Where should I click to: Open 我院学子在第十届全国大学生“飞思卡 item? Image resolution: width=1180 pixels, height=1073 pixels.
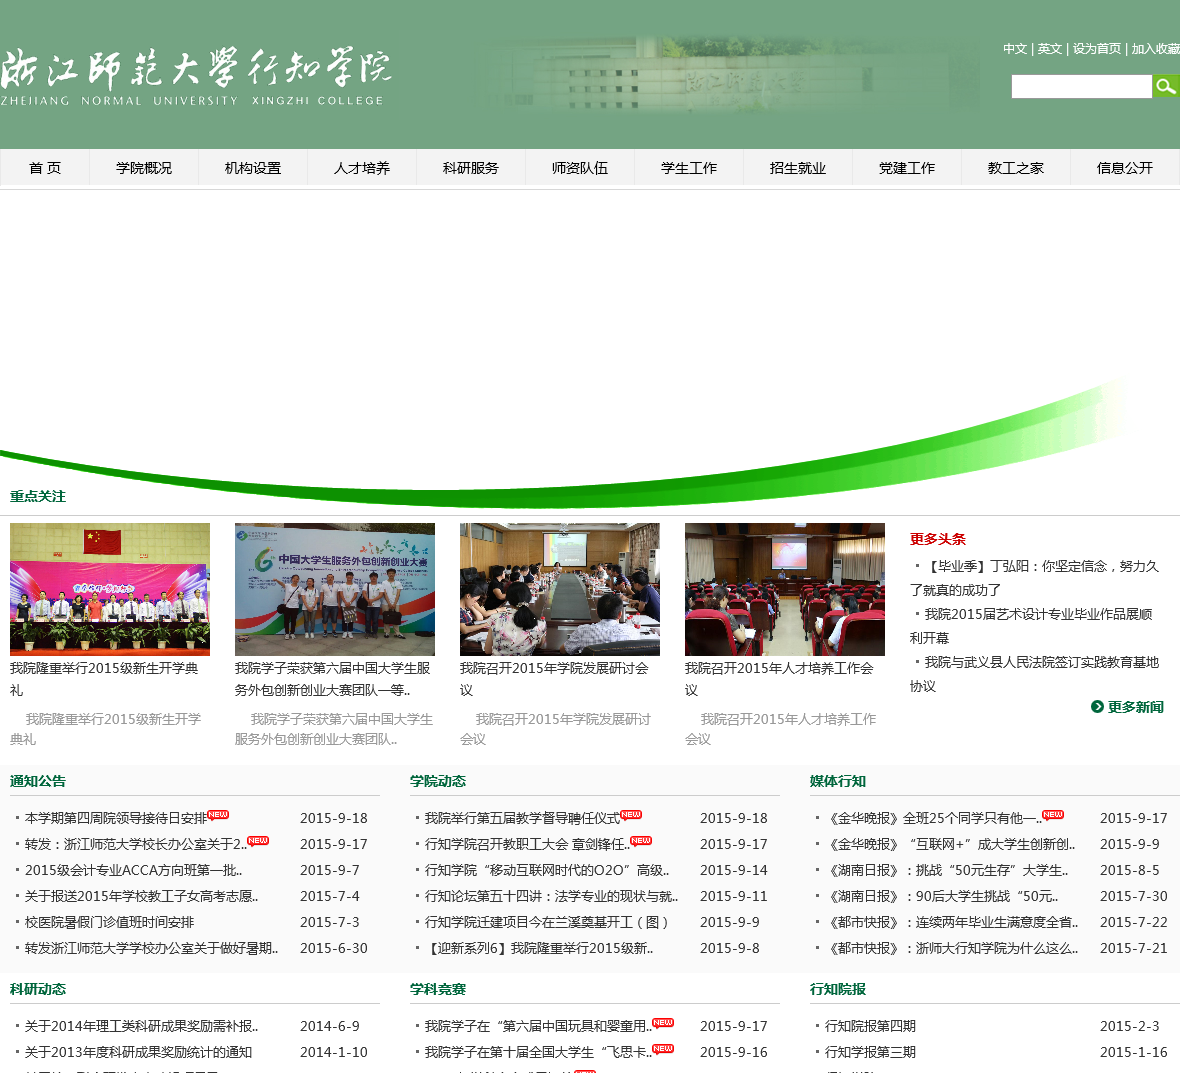coord(538,1052)
